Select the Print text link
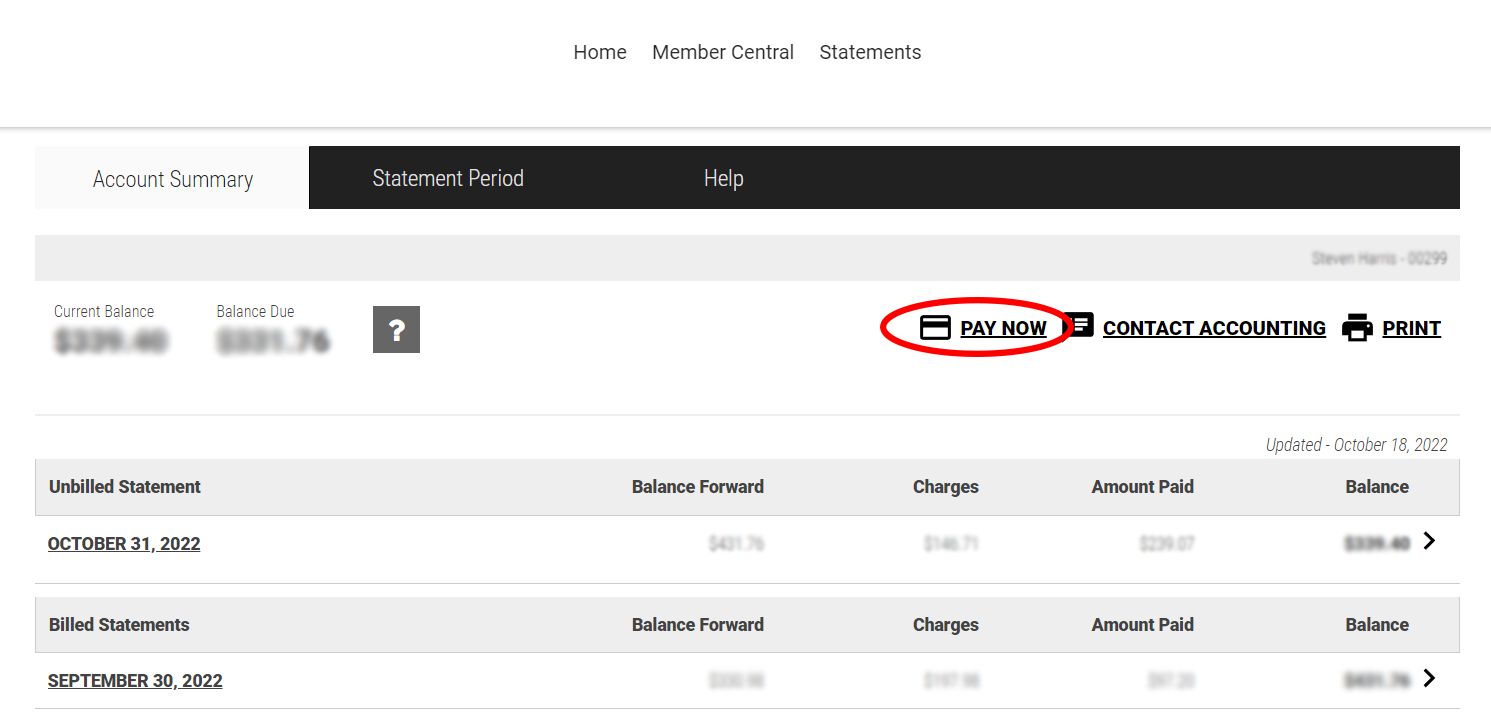 click(x=1411, y=328)
